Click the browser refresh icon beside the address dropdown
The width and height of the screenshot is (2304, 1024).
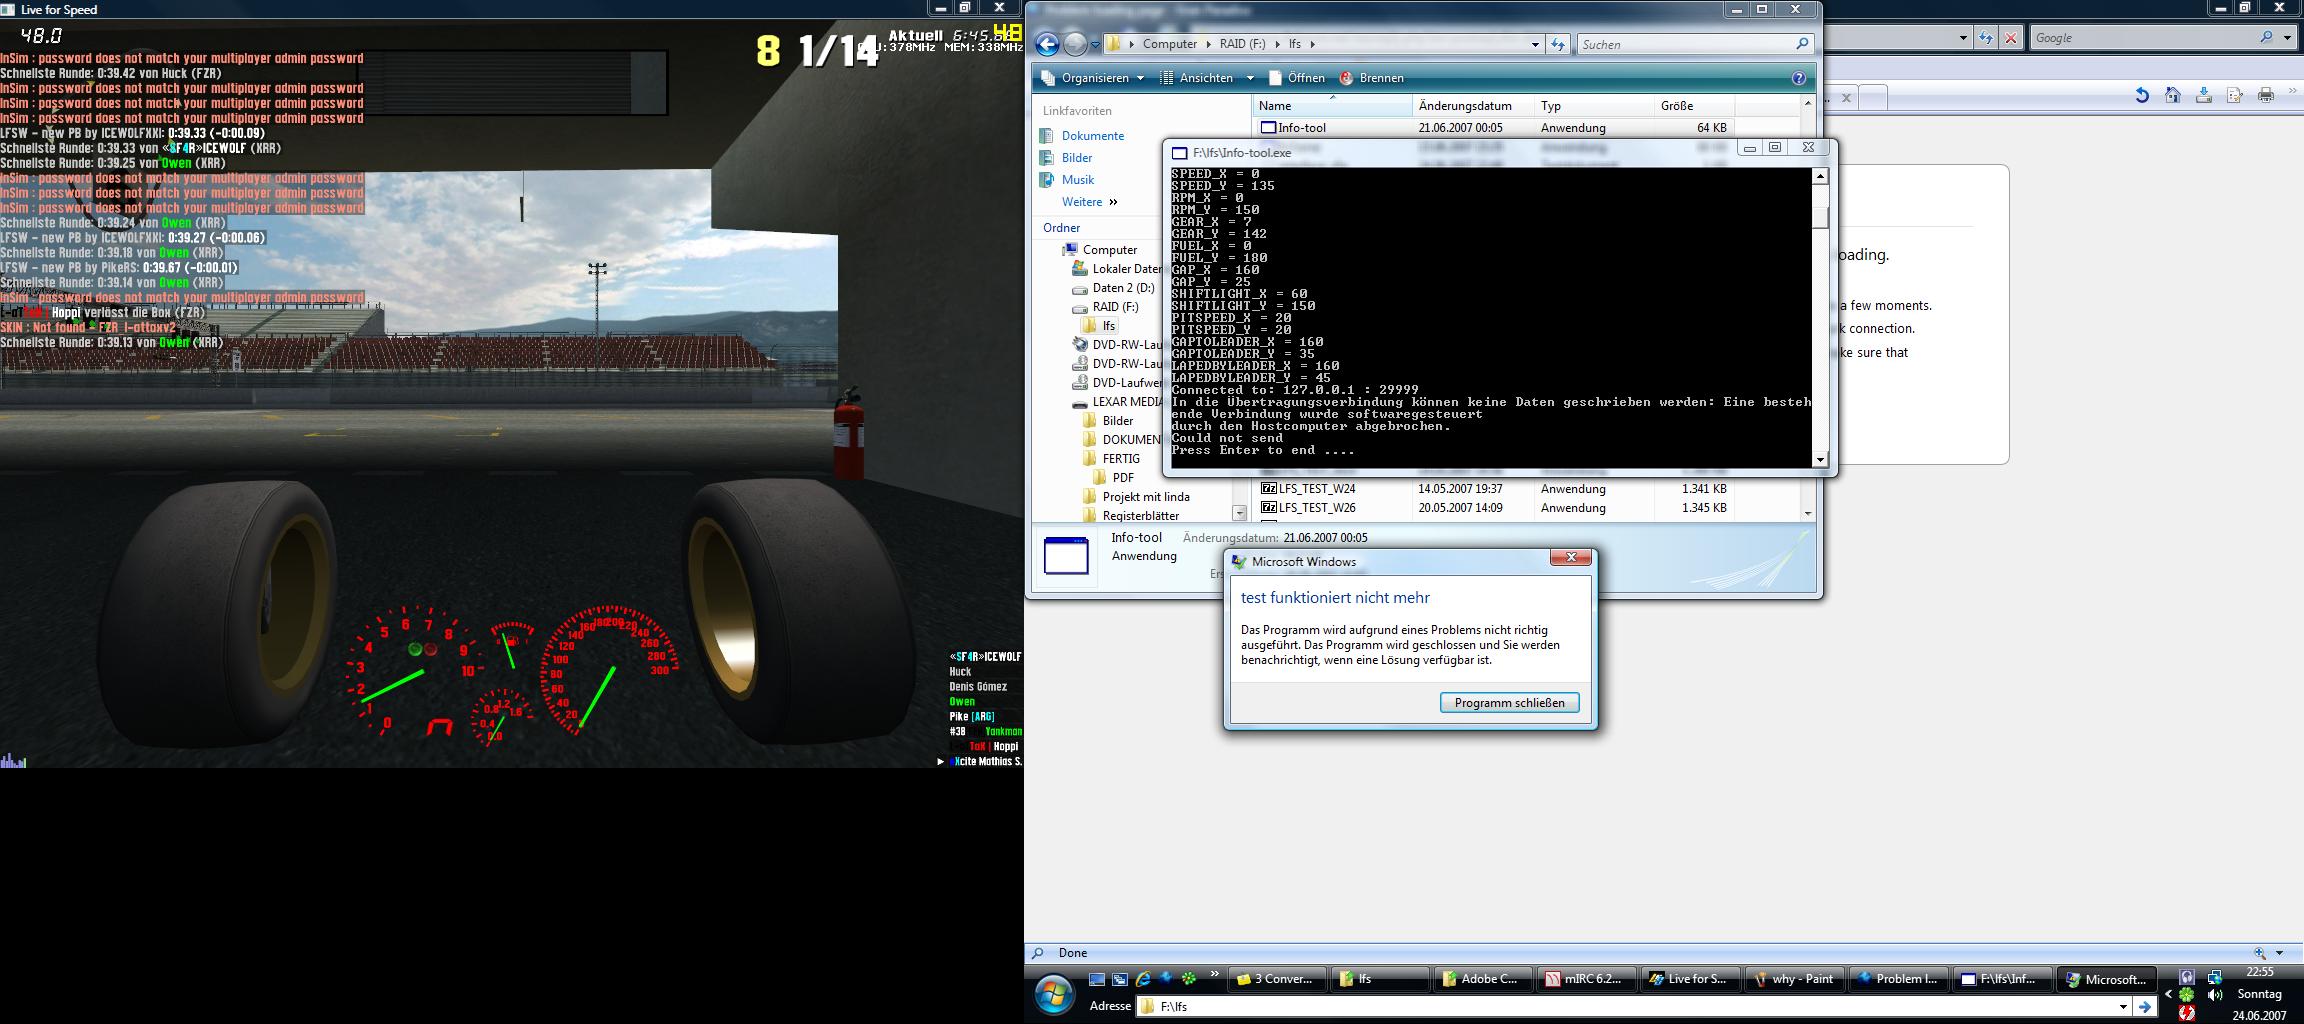[1986, 38]
